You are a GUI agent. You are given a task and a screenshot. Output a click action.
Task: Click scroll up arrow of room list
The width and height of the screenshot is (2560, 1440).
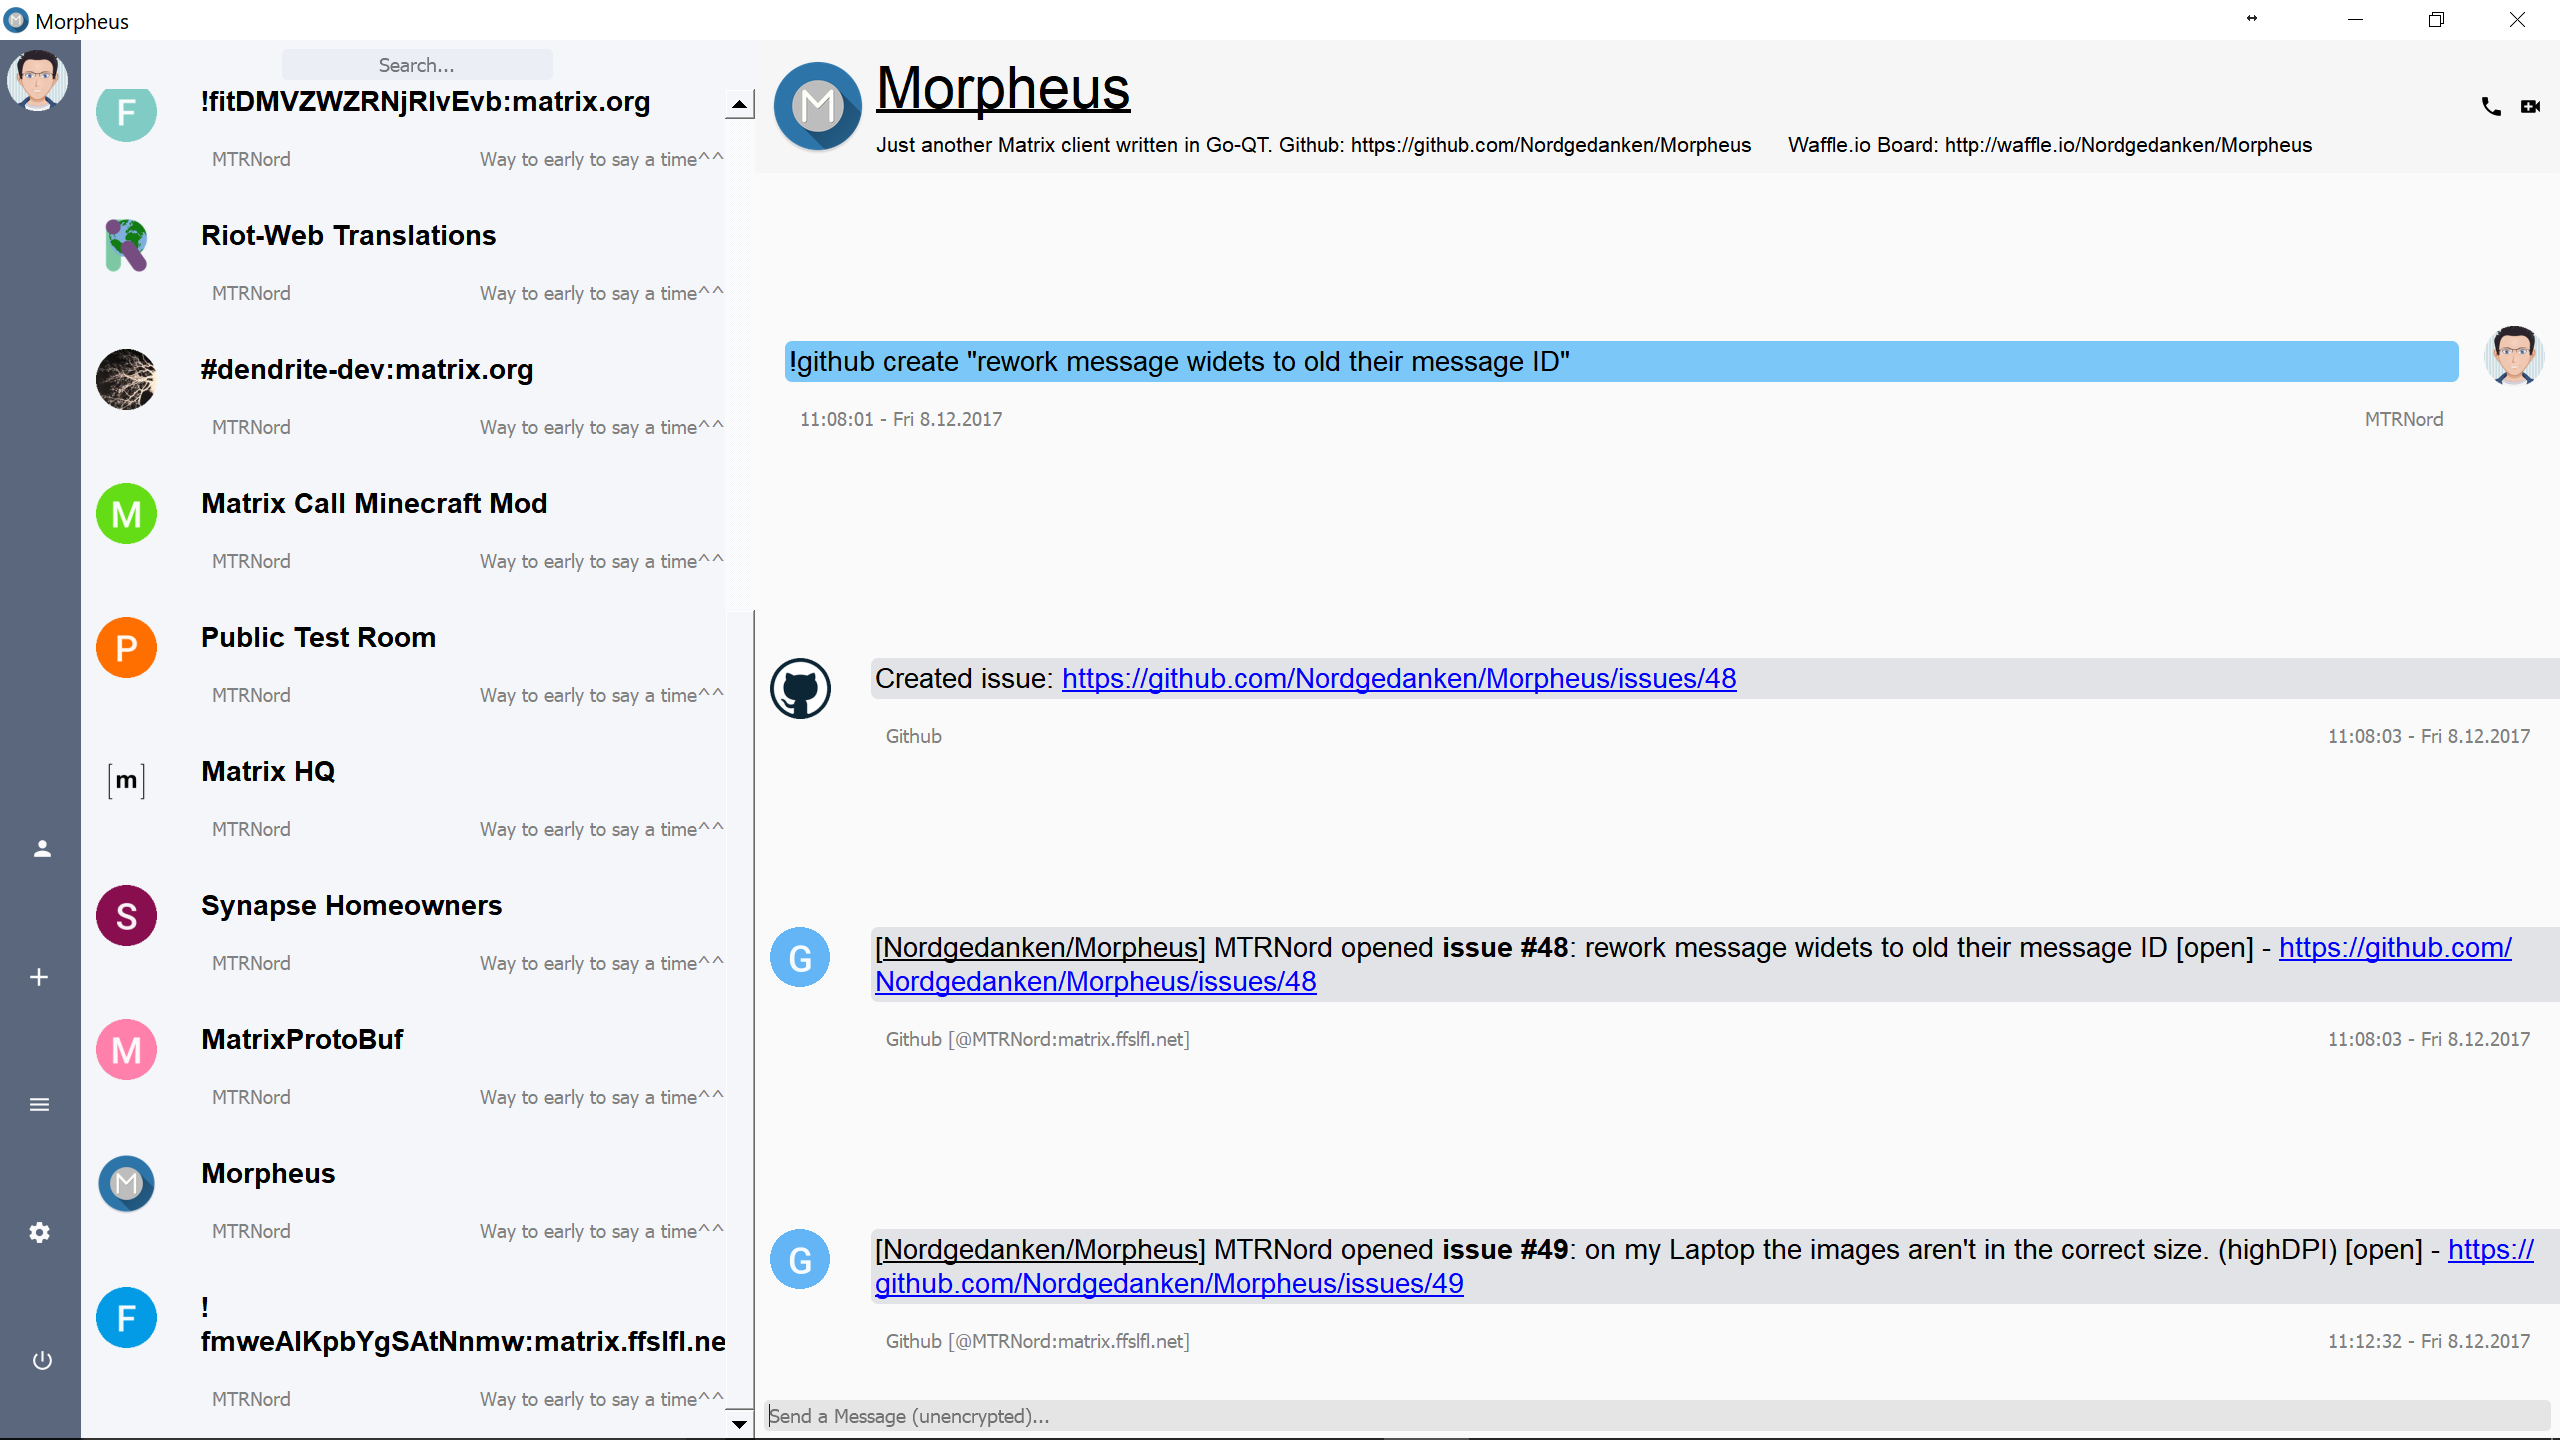(x=739, y=104)
